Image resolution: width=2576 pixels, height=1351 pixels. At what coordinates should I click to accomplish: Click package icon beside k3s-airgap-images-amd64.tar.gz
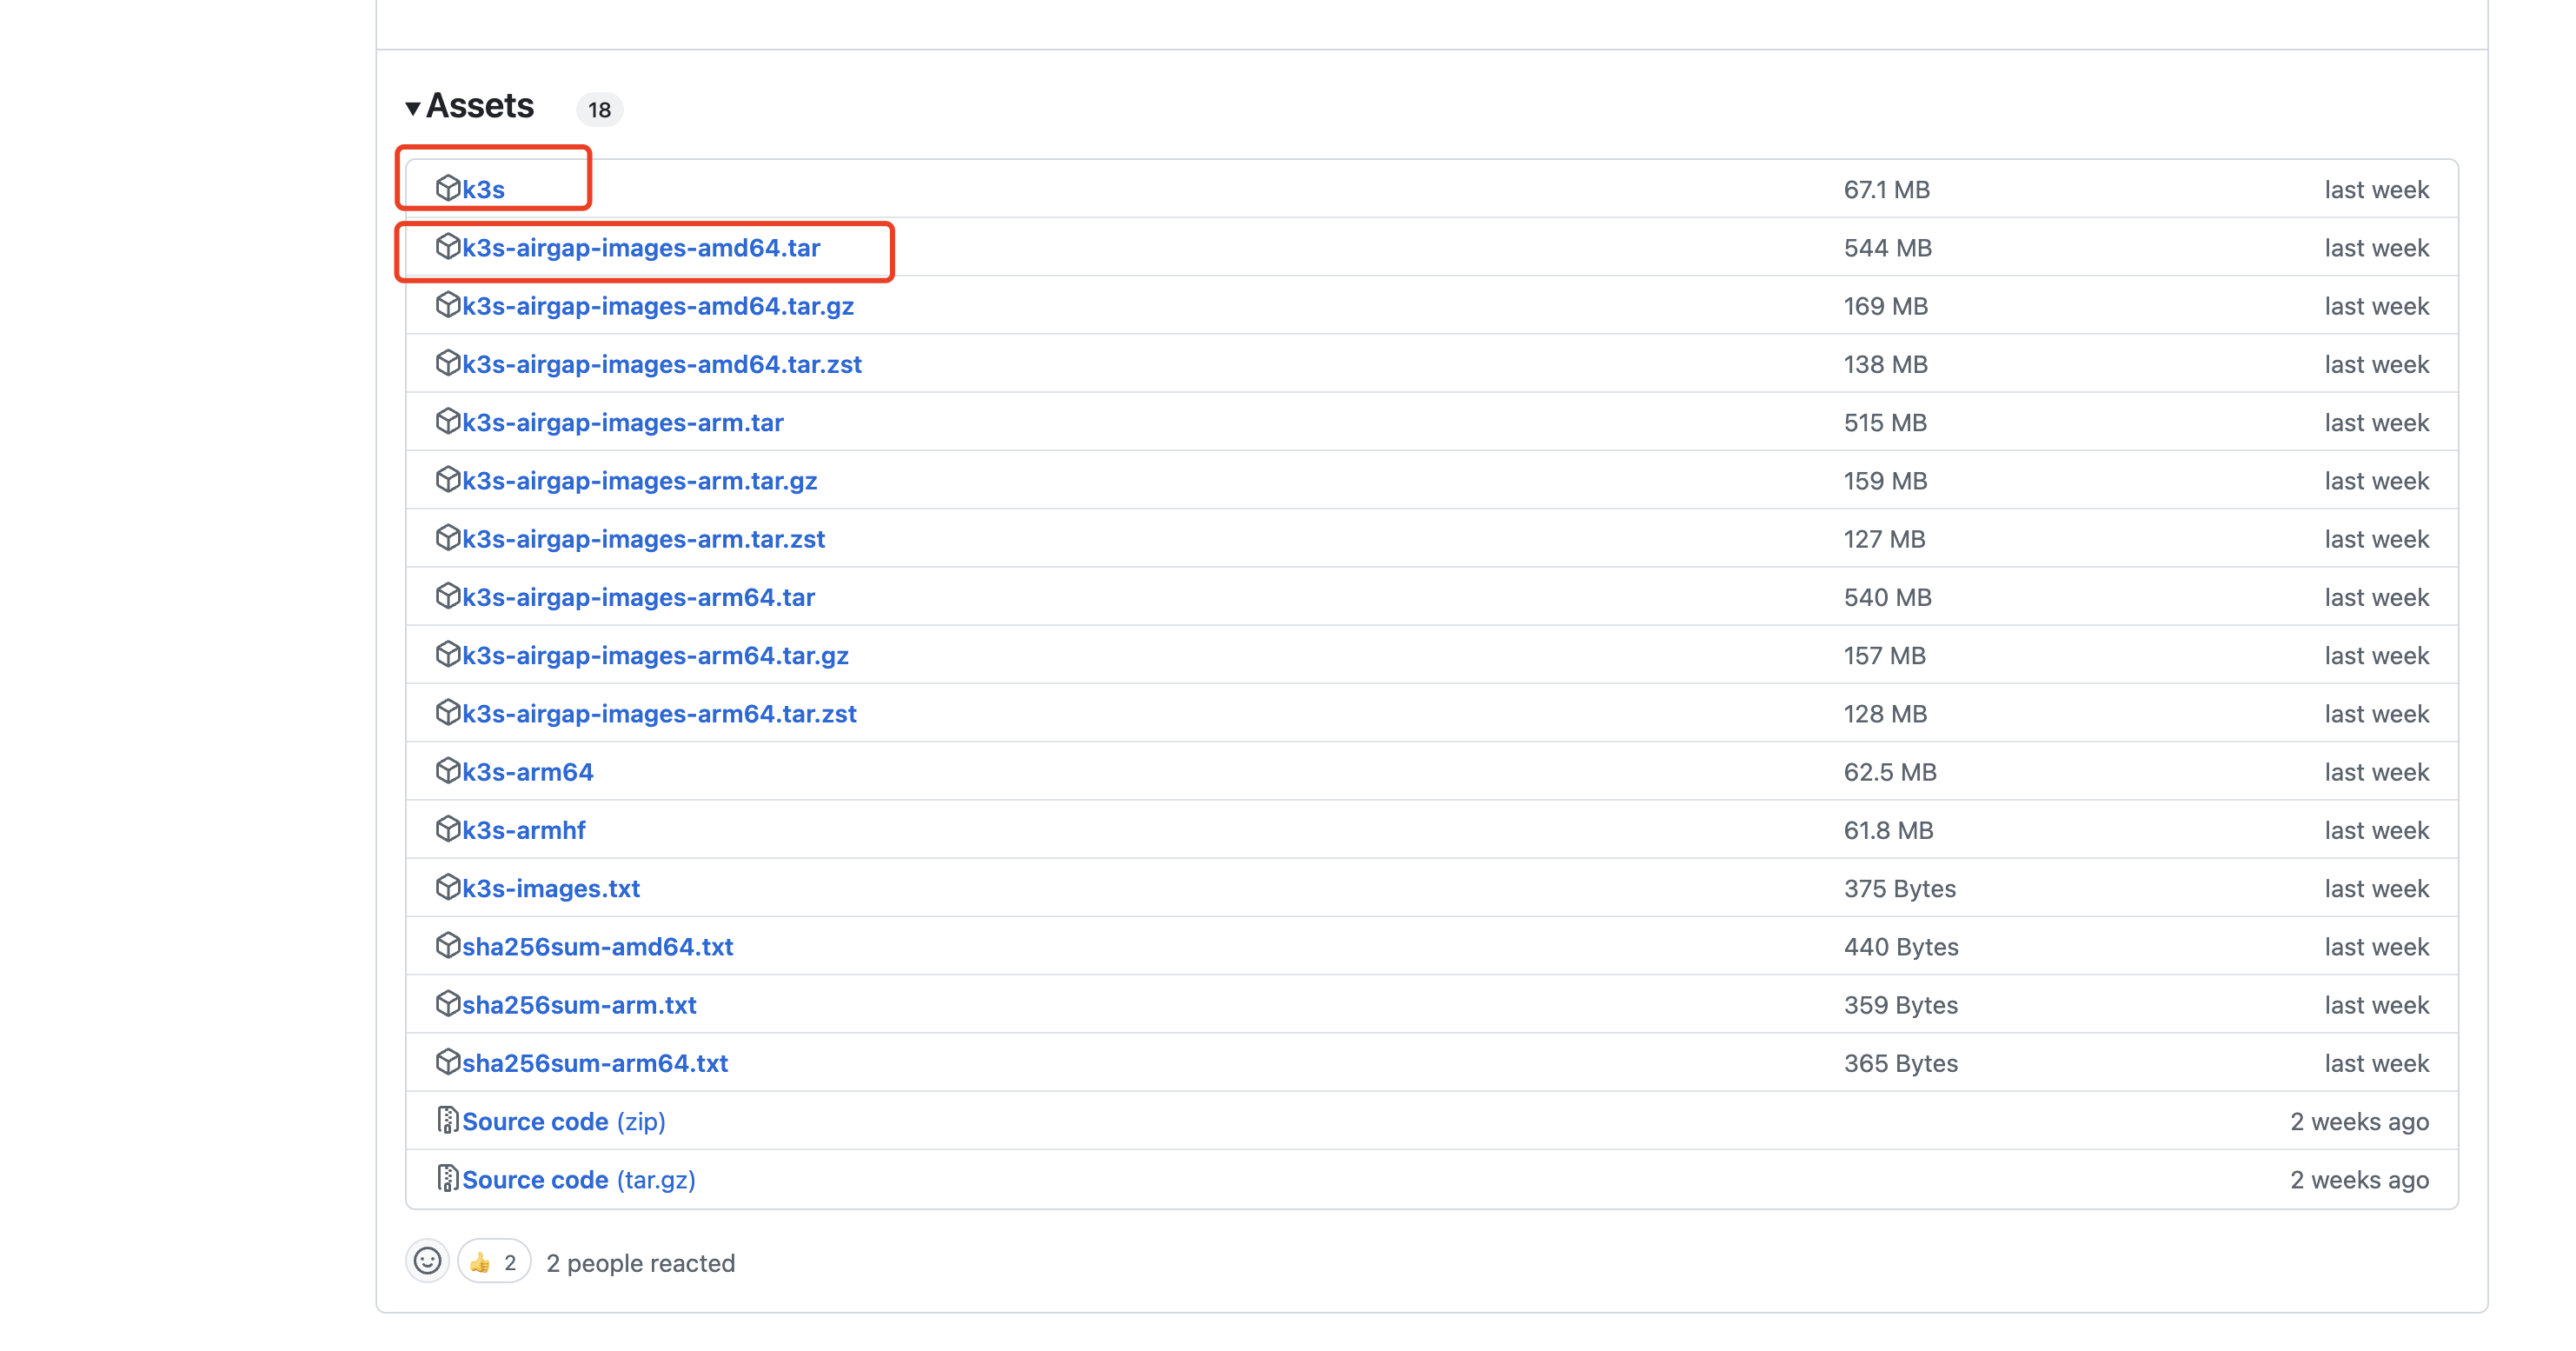(x=447, y=304)
